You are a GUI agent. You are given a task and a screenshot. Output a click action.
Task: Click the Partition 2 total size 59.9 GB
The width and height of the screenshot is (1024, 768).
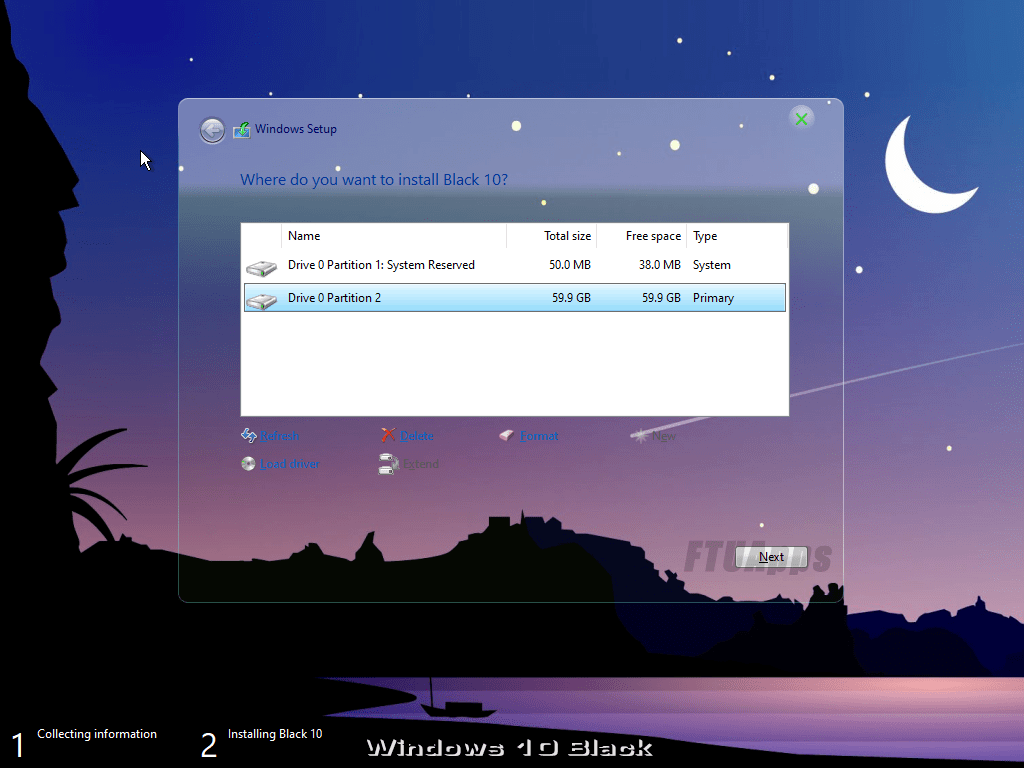(x=571, y=298)
